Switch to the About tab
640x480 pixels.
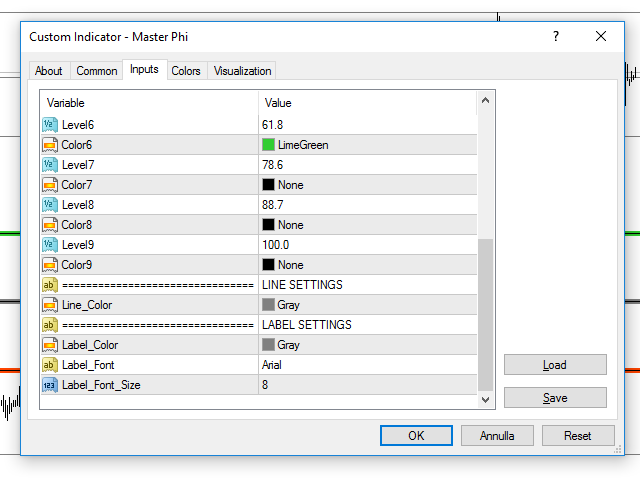[x=49, y=71]
